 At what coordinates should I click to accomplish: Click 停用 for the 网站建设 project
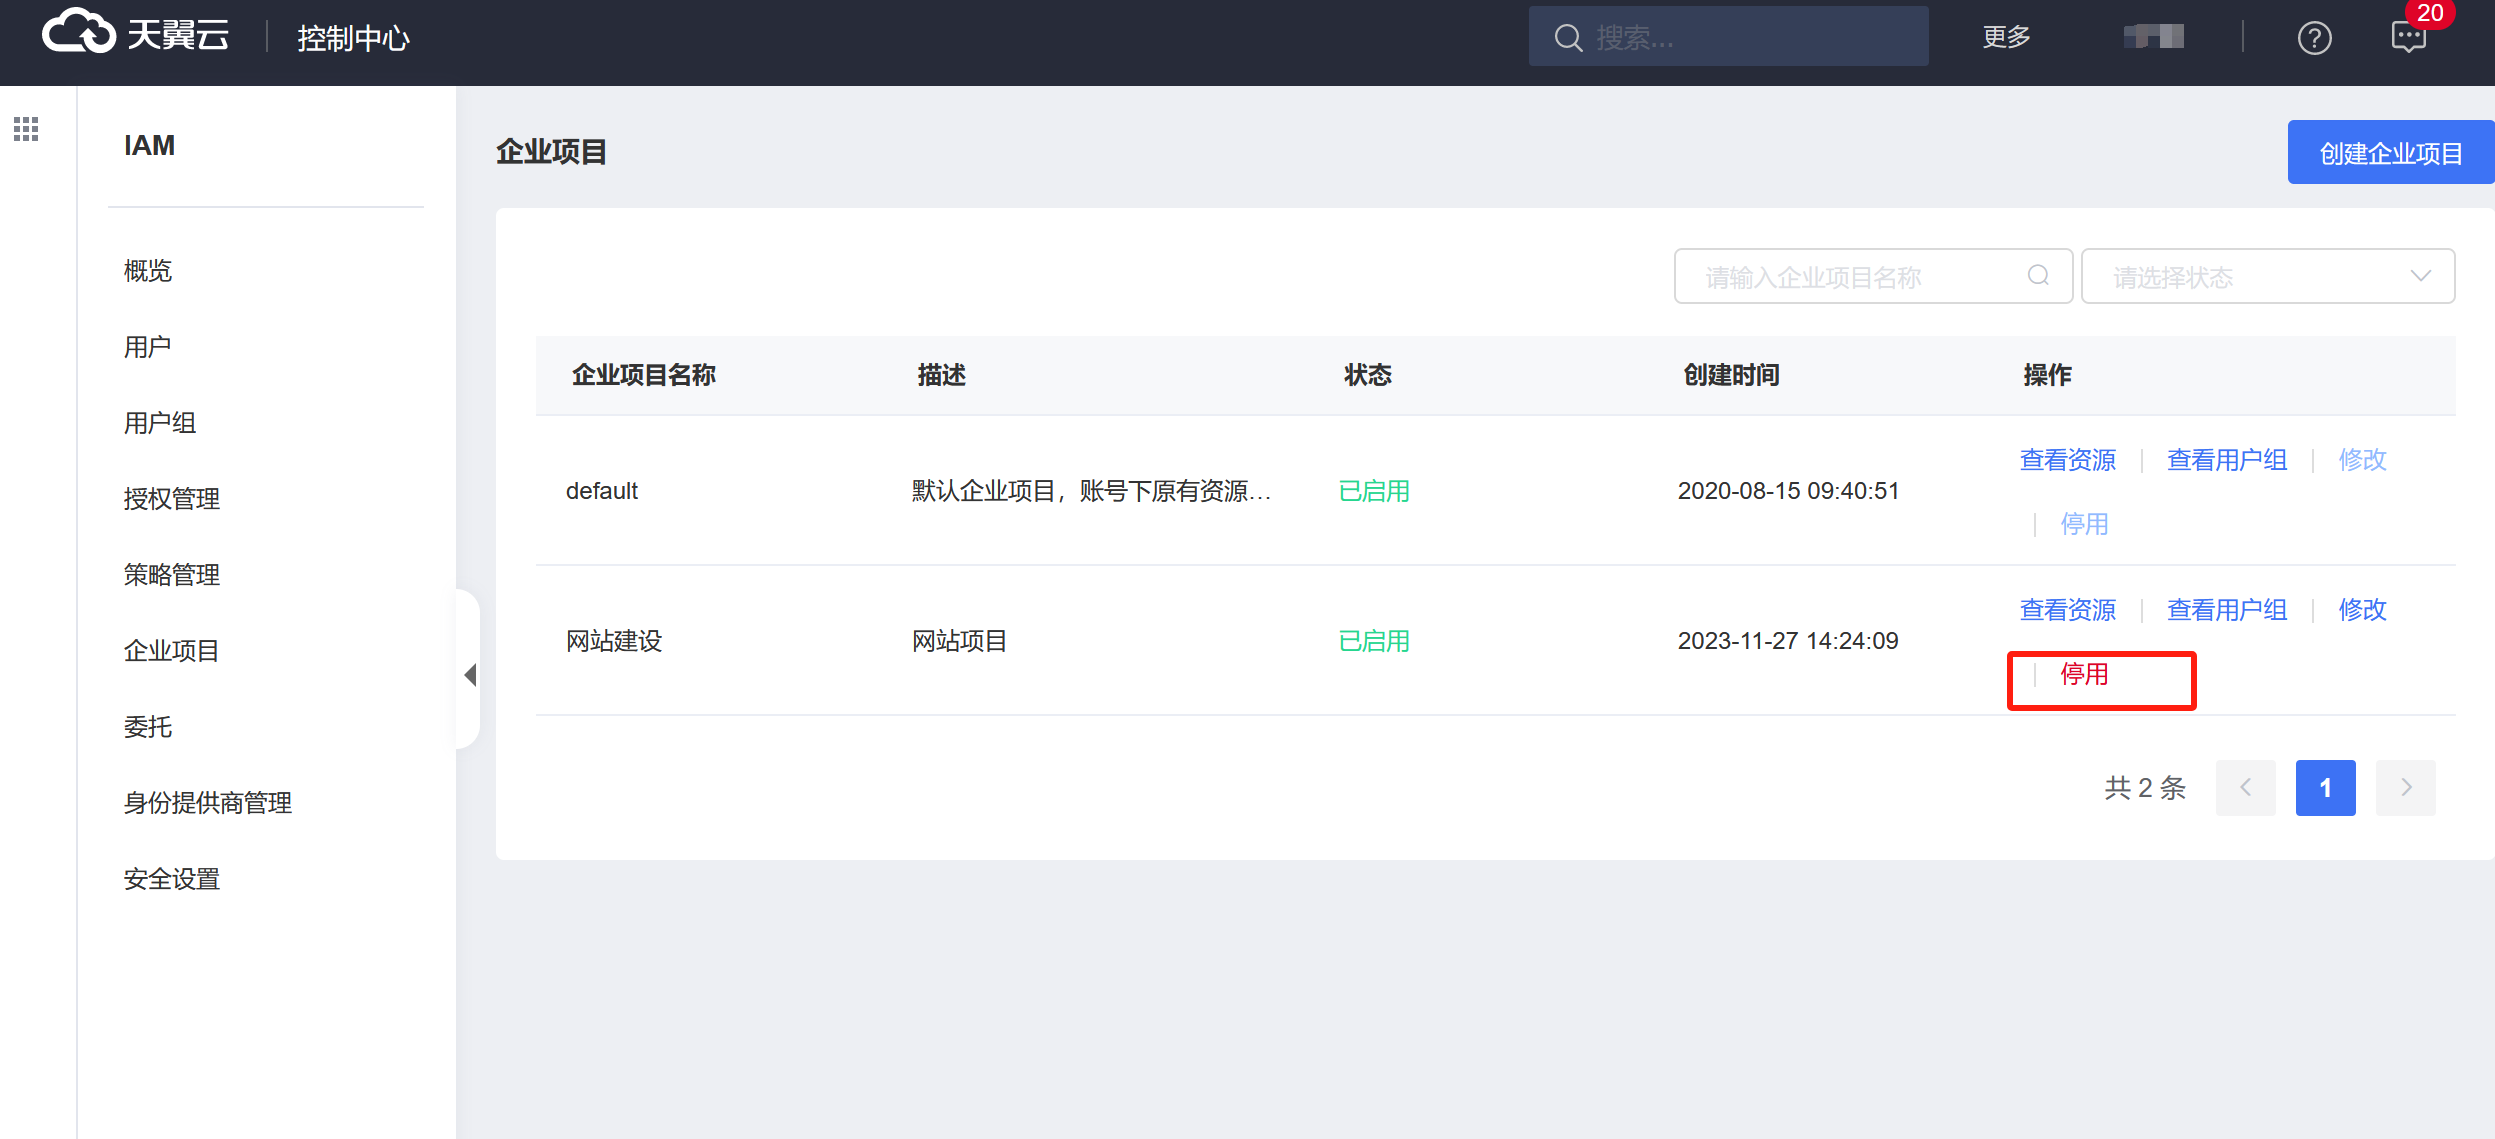[2084, 675]
